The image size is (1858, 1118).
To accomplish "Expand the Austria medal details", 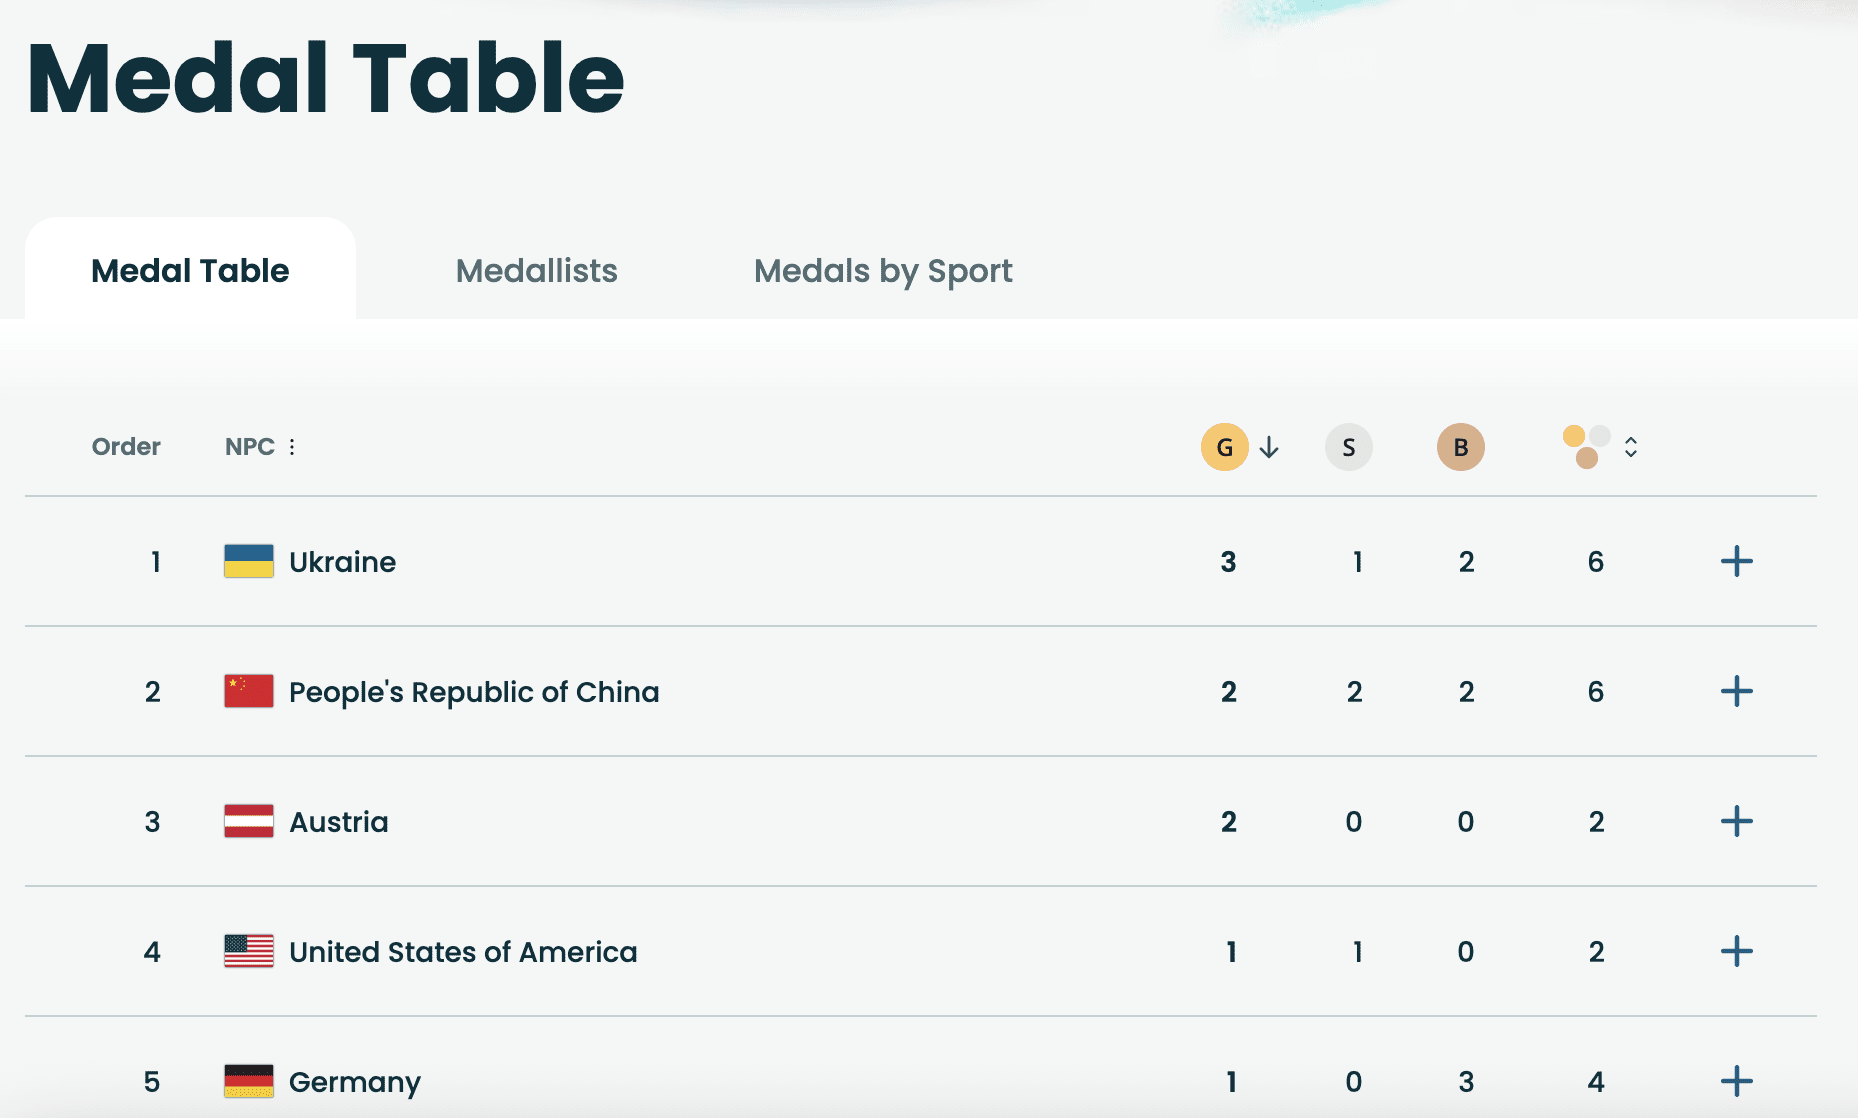I will coord(1736,821).
